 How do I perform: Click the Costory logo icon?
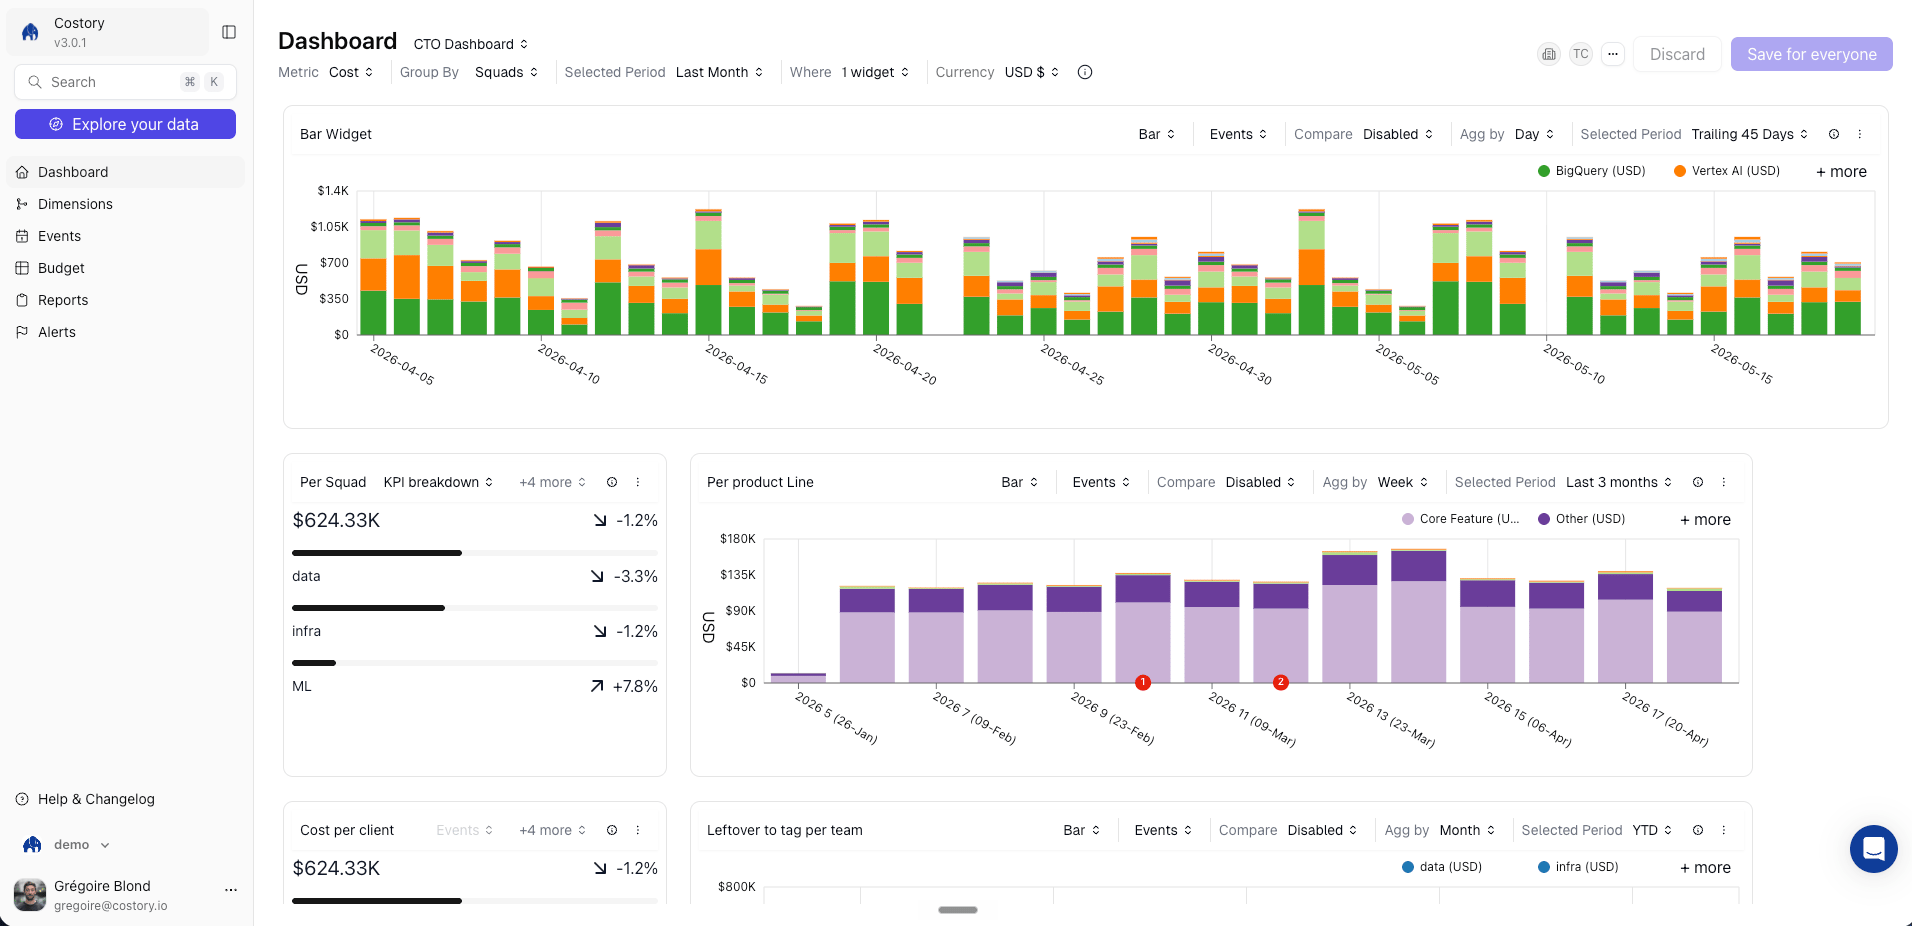tap(31, 32)
